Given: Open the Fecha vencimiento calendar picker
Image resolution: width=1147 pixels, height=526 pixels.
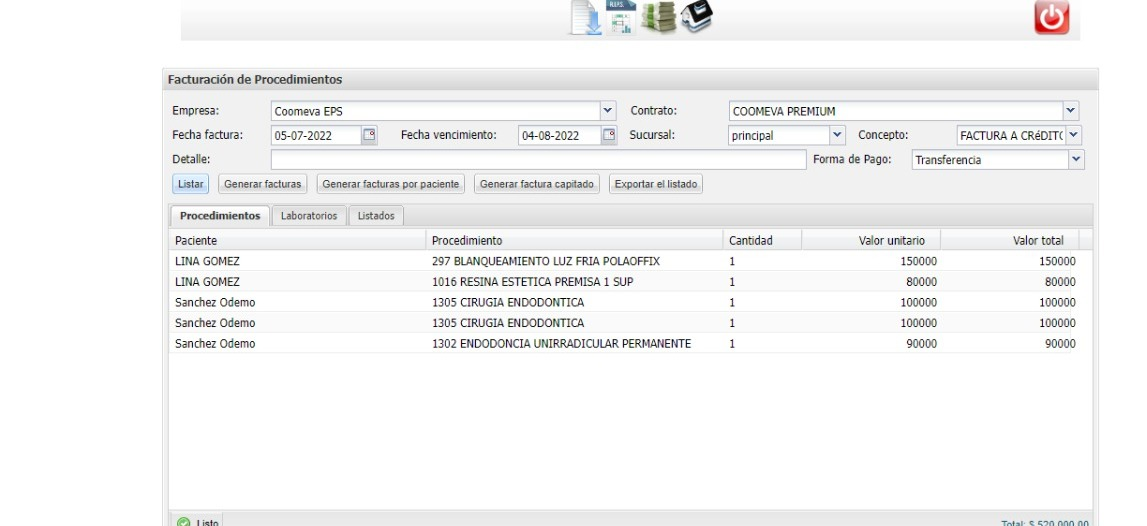Looking at the screenshot, I should click(x=609, y=135).
